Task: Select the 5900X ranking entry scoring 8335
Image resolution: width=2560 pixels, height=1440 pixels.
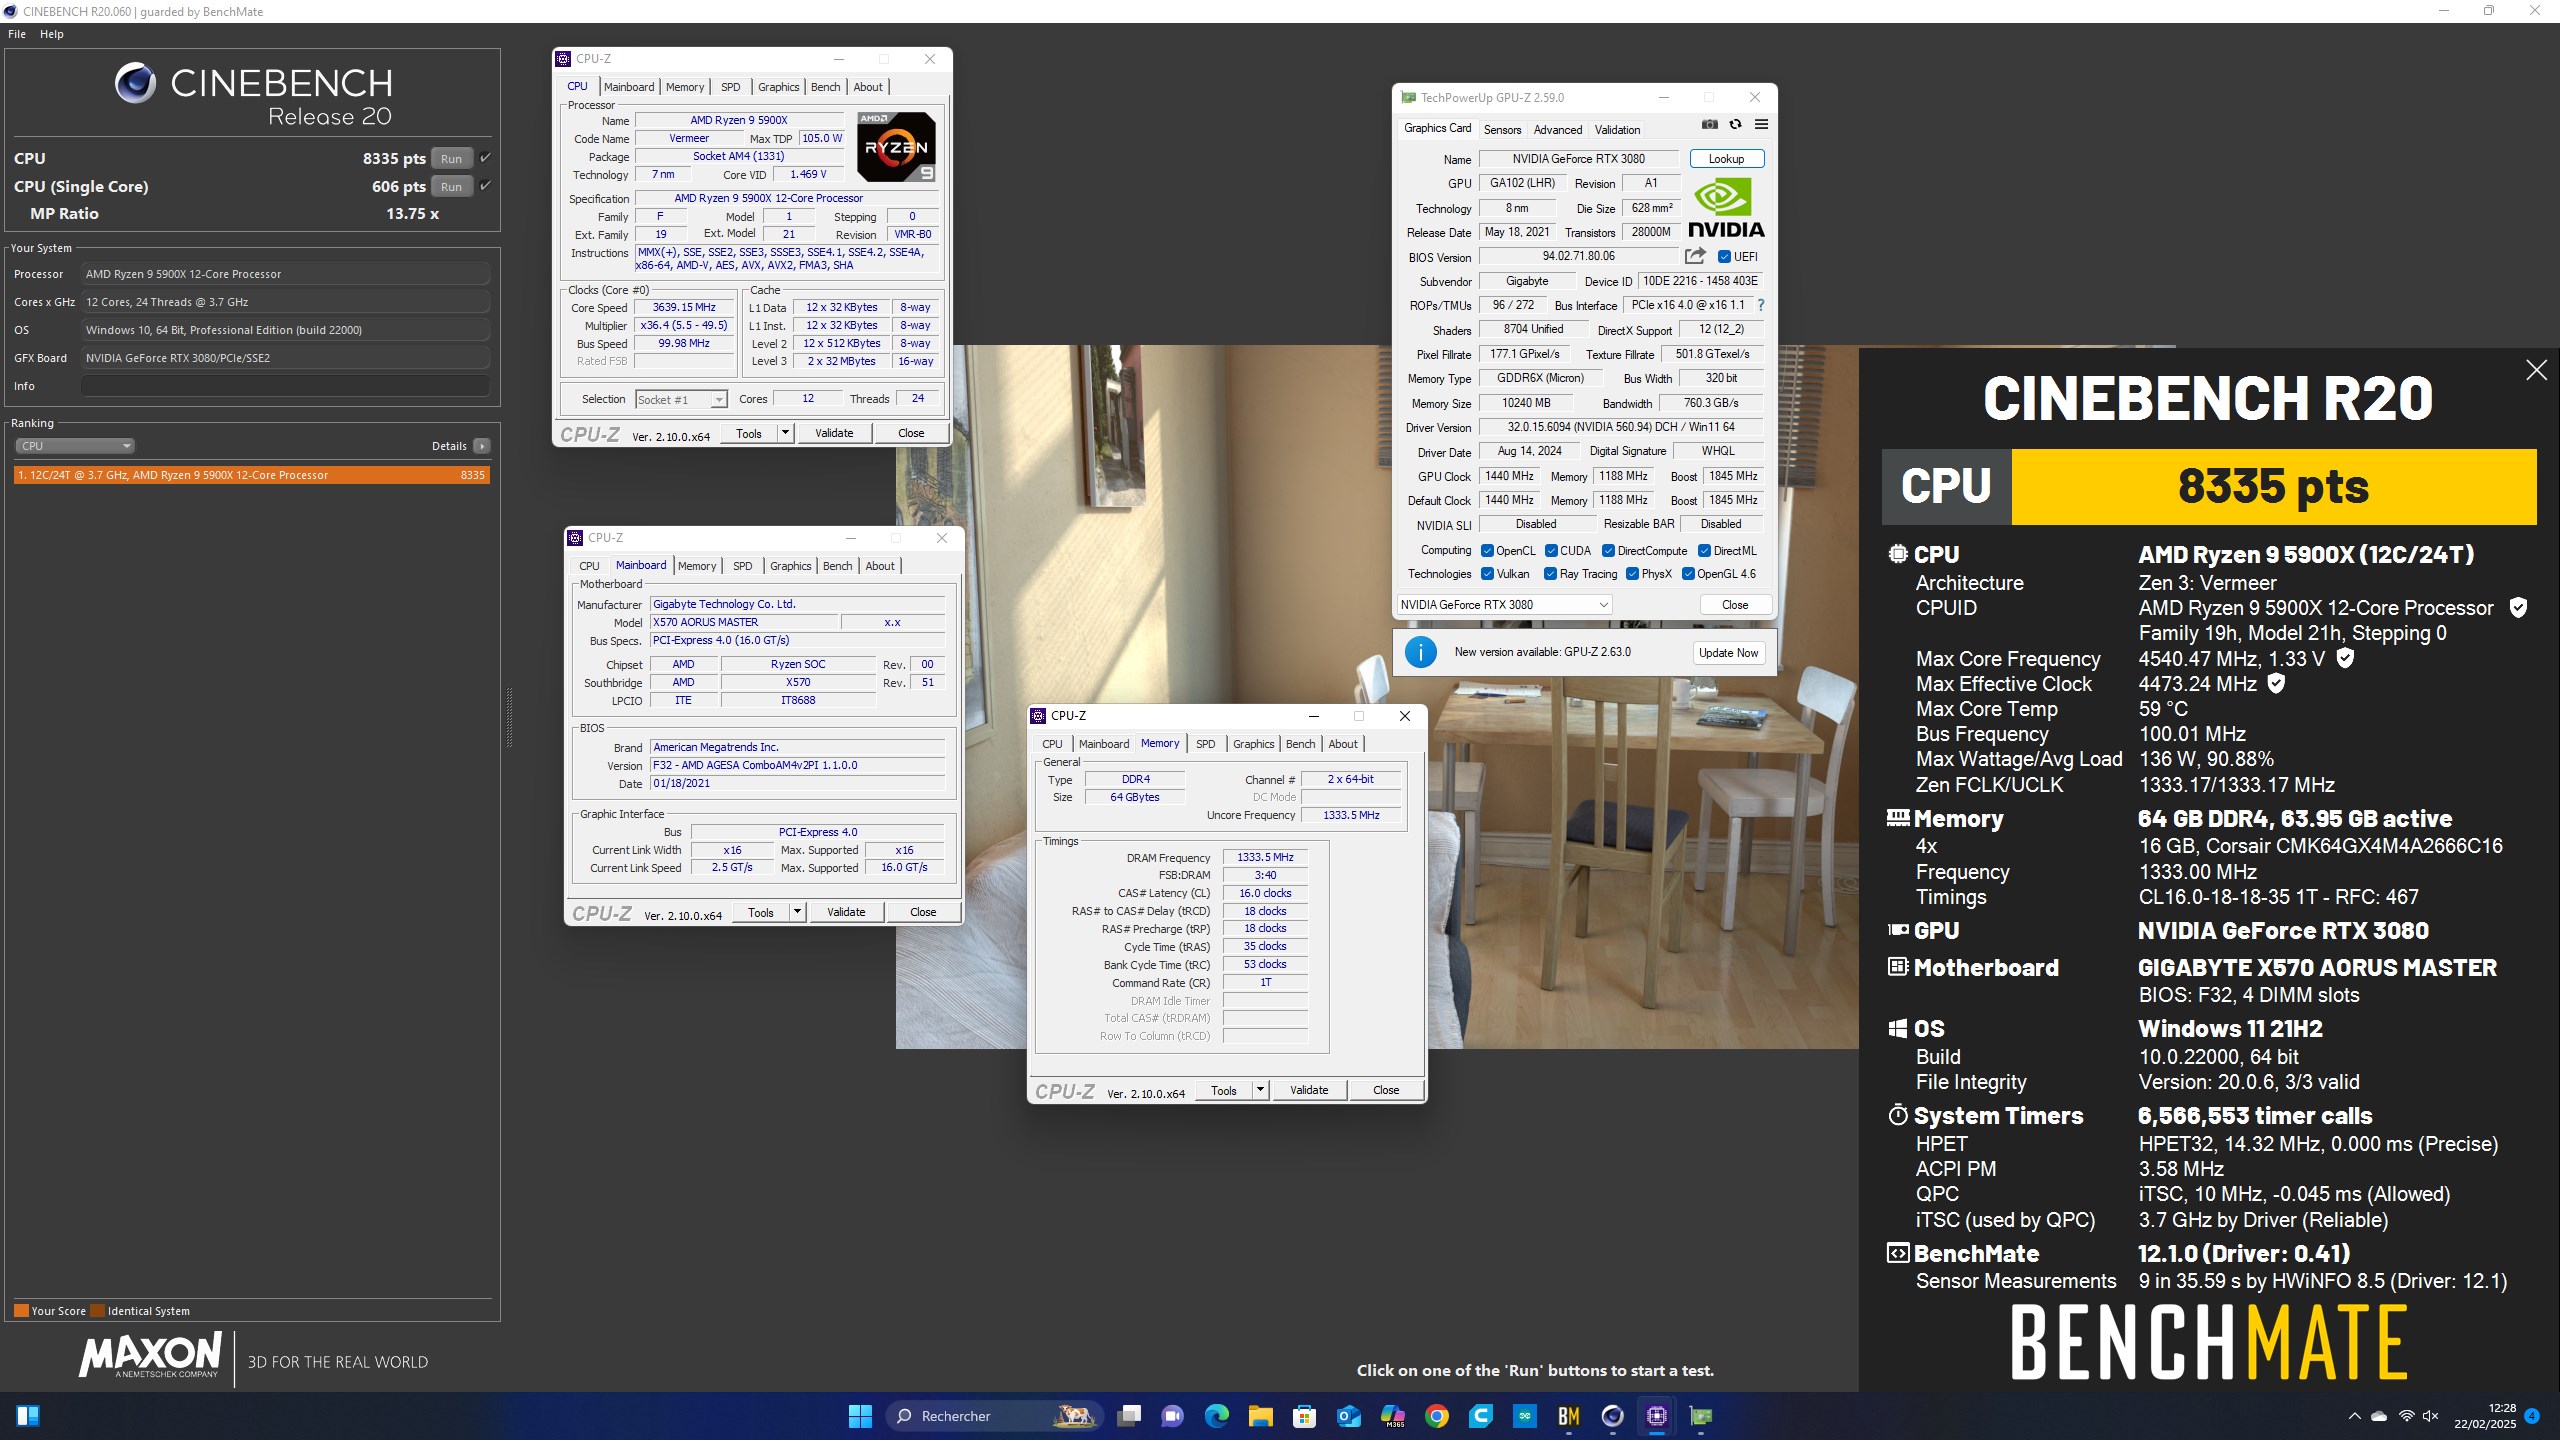Action: (252, 475)
